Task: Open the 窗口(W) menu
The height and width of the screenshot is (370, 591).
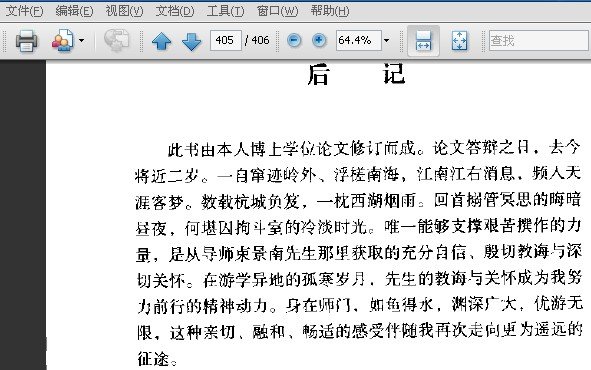Action: pyautogui.click(x=277, y=11)
